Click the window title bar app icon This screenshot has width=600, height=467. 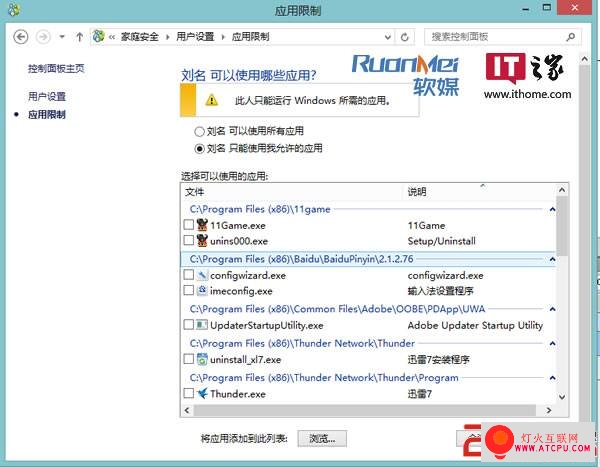click(14, 10)
